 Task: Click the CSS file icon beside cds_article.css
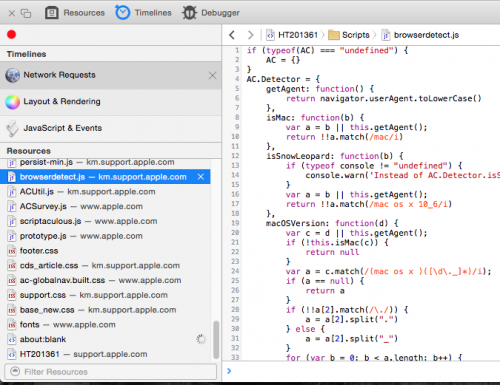click(x=12, y=265)
